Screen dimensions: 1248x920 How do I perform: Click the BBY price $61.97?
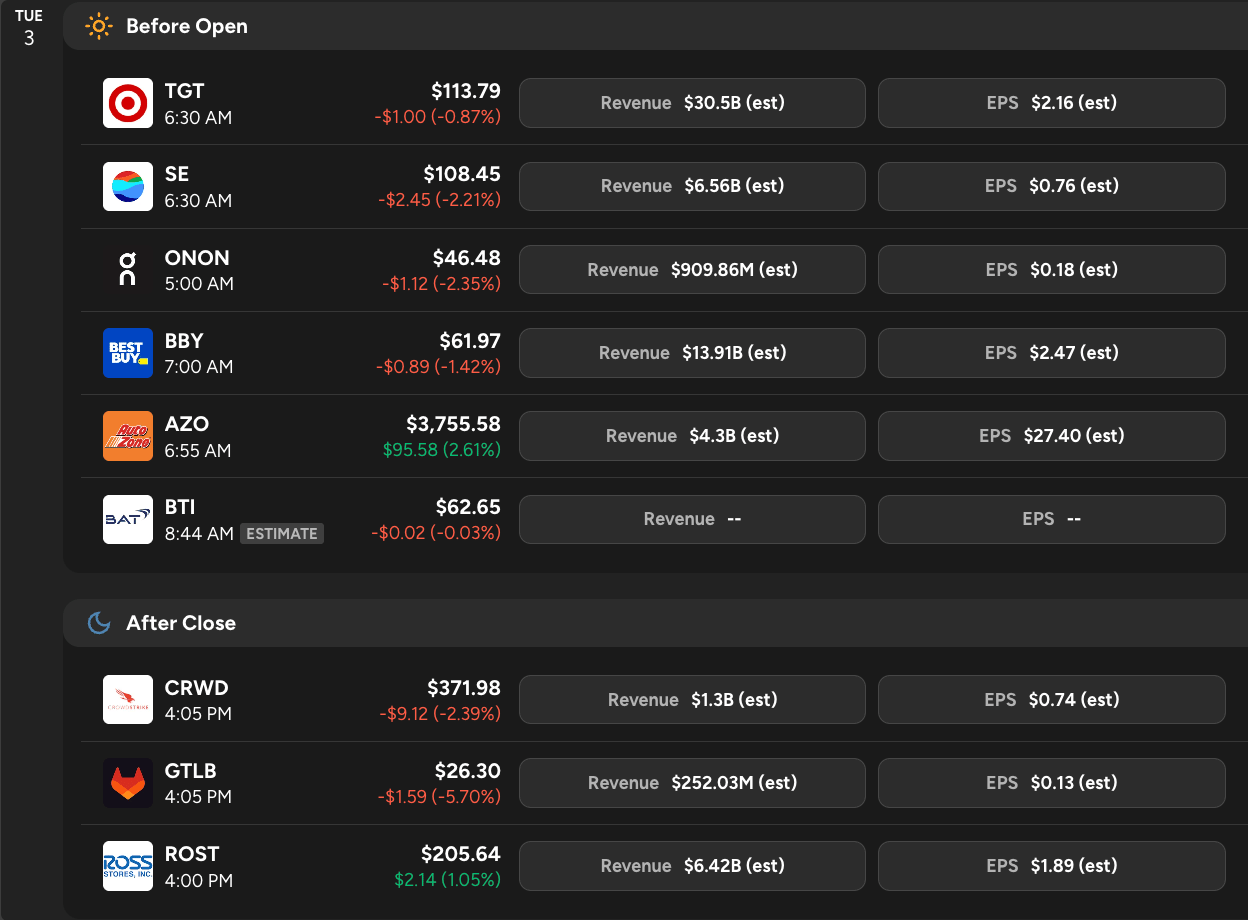point(470,341)
